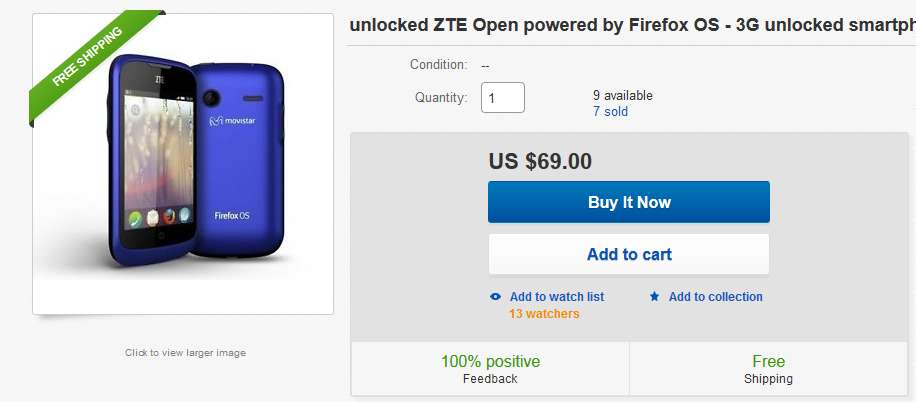Click the US $69.00 price
This screenshot has width=916, height=402.
click(x=540, y=160)
